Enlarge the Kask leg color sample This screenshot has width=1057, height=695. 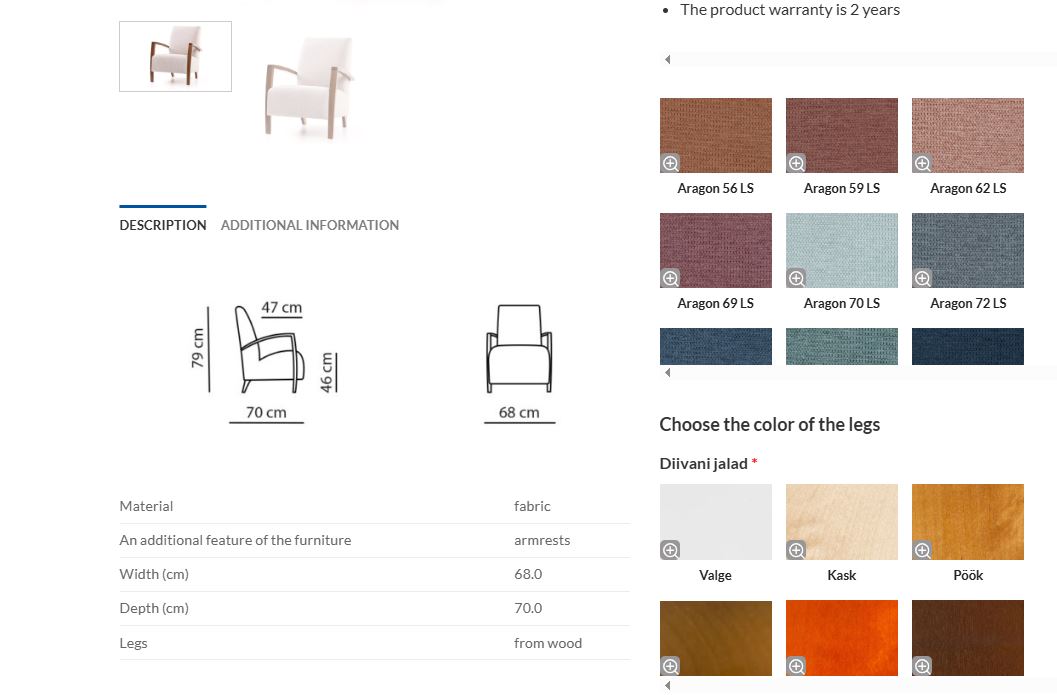pos(796,550)
